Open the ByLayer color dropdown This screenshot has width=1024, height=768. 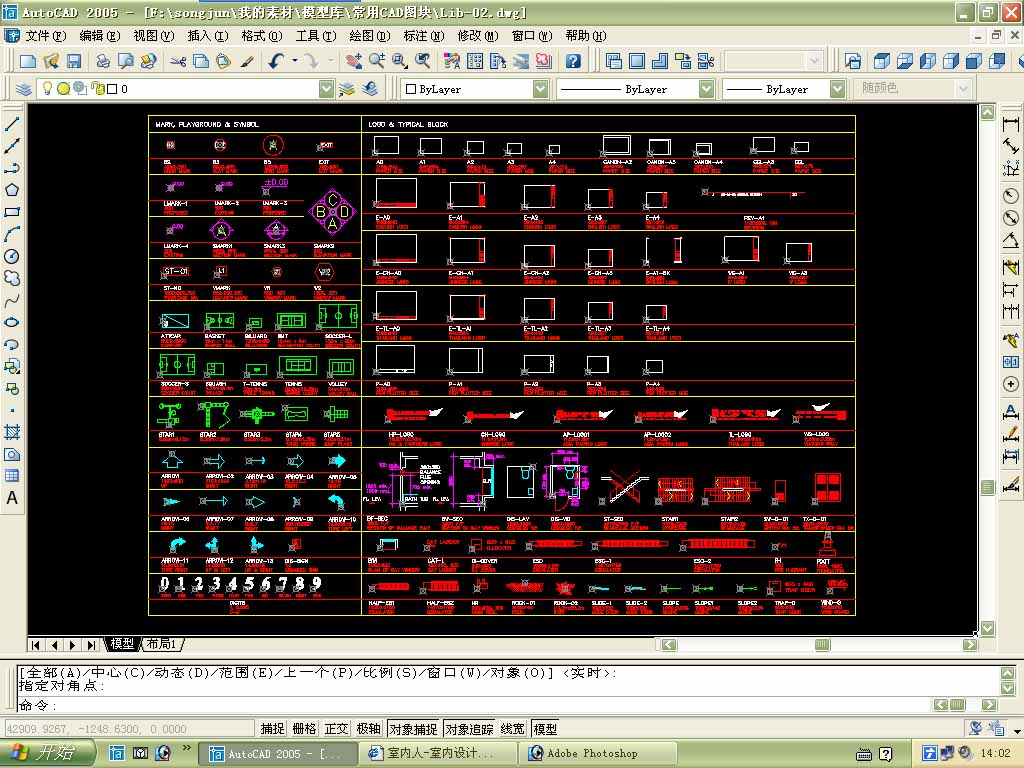tap(540, 89)
